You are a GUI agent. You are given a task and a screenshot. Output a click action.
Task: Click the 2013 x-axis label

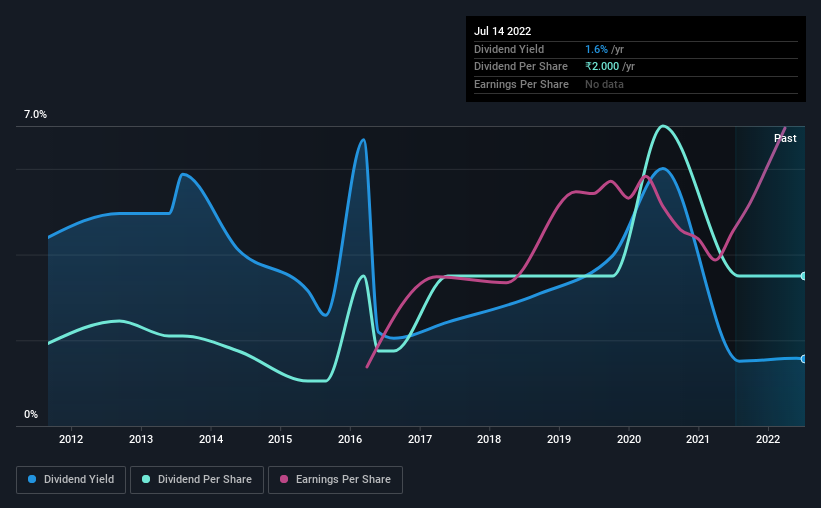[x=141, y=439]
